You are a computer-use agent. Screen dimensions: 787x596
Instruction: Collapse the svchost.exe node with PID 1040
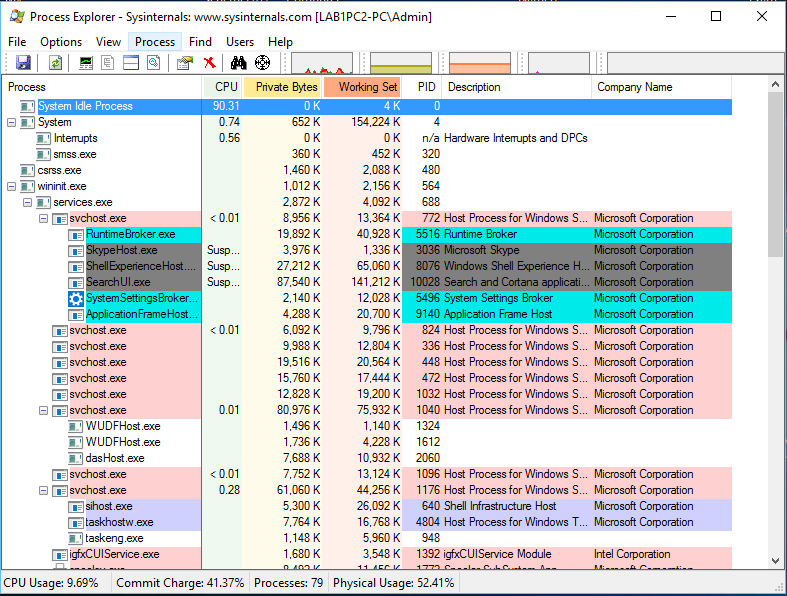pyautogui.click(x=44, y=410)
